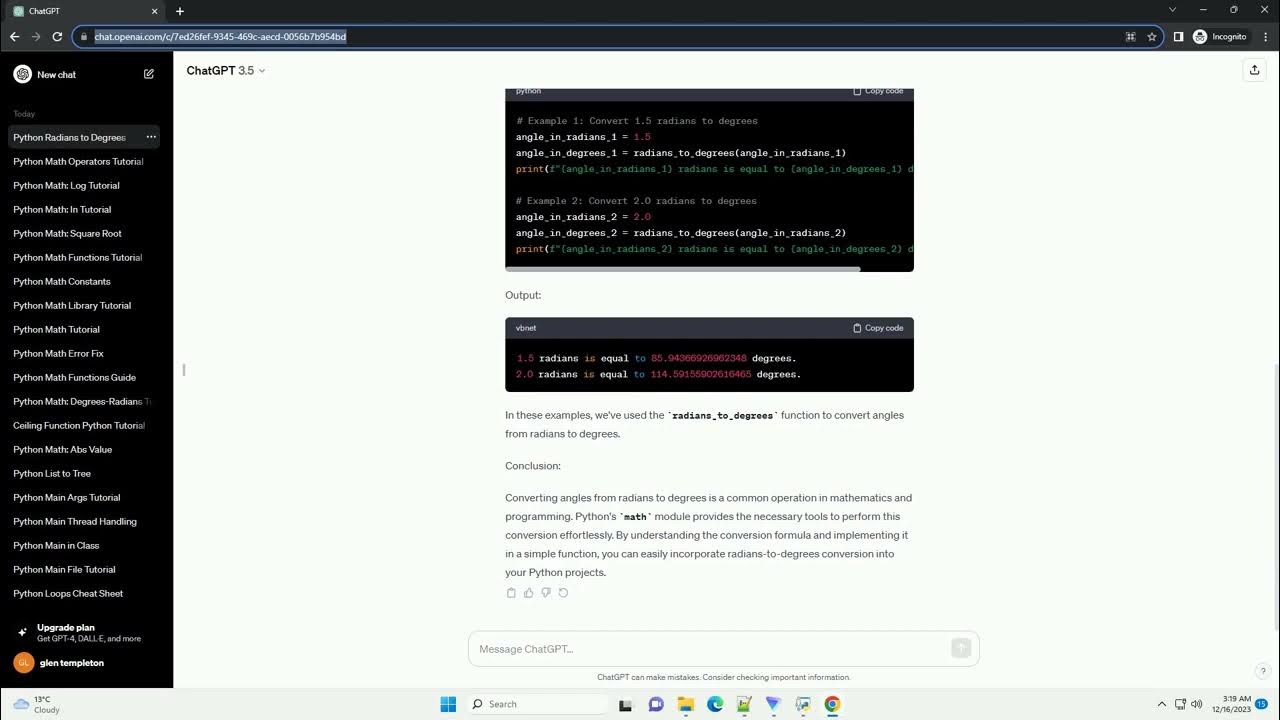Image resolution: width=1280 pixels, height=720 pixels.
Task: Click the browser address bar URL
Action: 220,37
